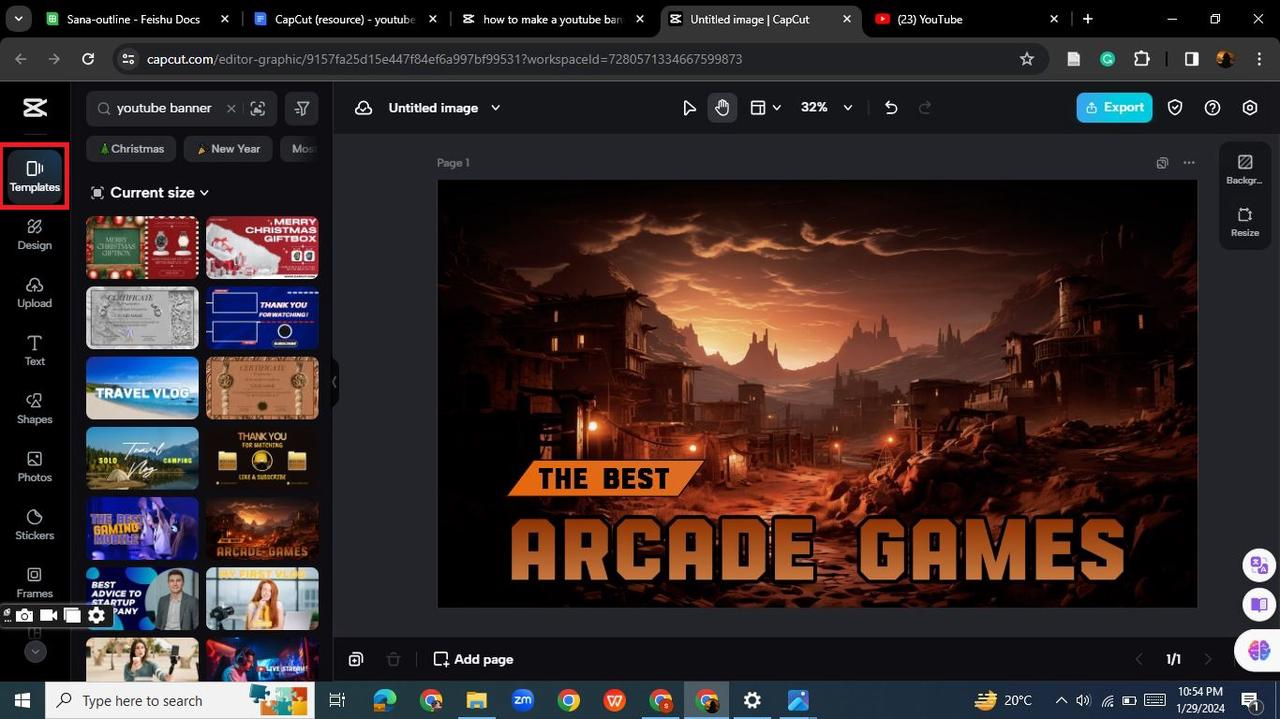The image size is (1280, 719).
Task: Open the Upload panel
Action: (34, 293)
